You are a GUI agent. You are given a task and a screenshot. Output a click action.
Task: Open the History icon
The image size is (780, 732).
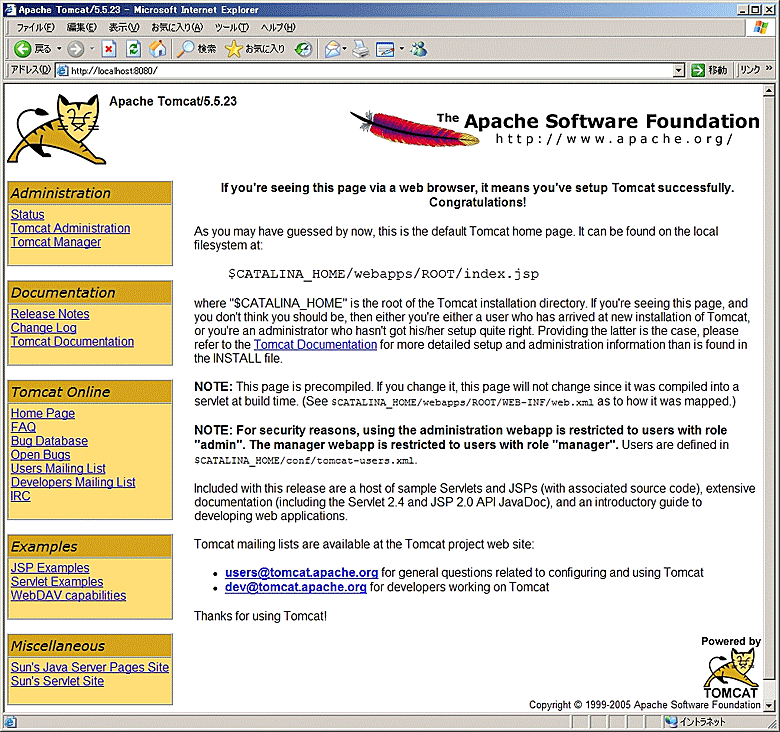pyautogui.click(x=303, y=49)
